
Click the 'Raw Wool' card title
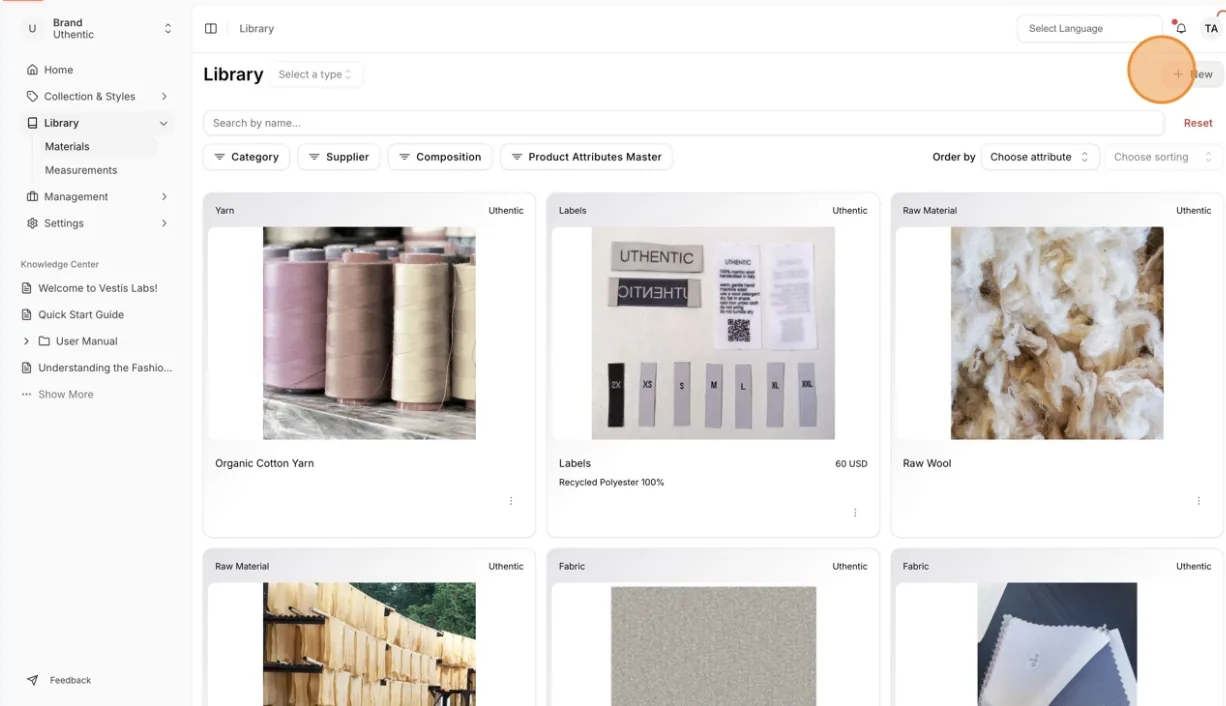pos(926,463)
